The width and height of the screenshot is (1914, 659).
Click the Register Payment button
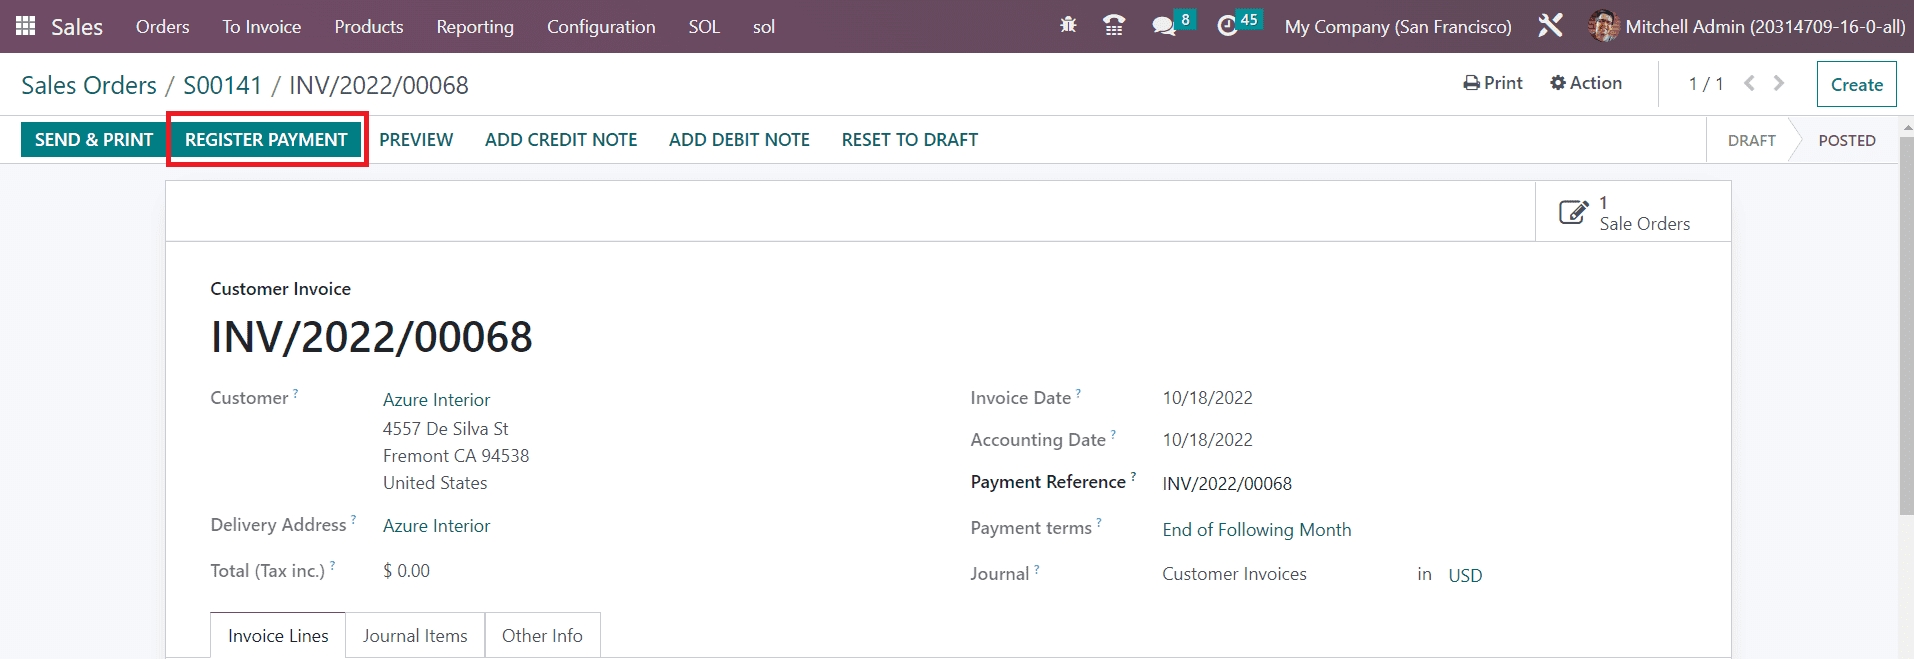(x=266, y=140)
